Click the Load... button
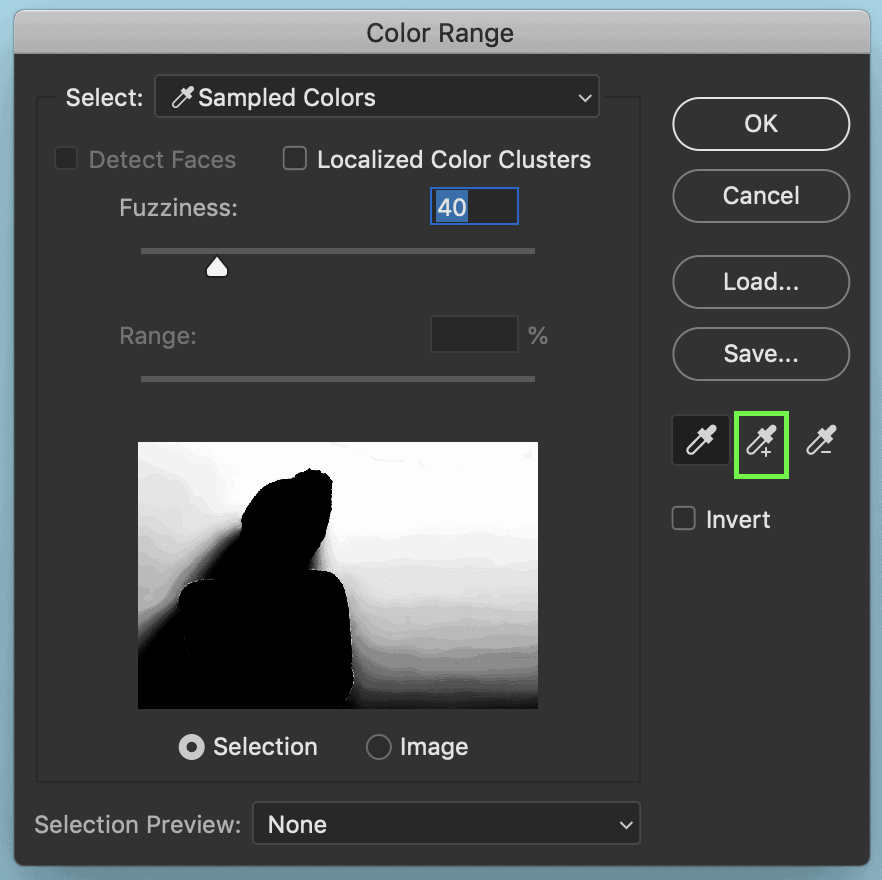 761,282
